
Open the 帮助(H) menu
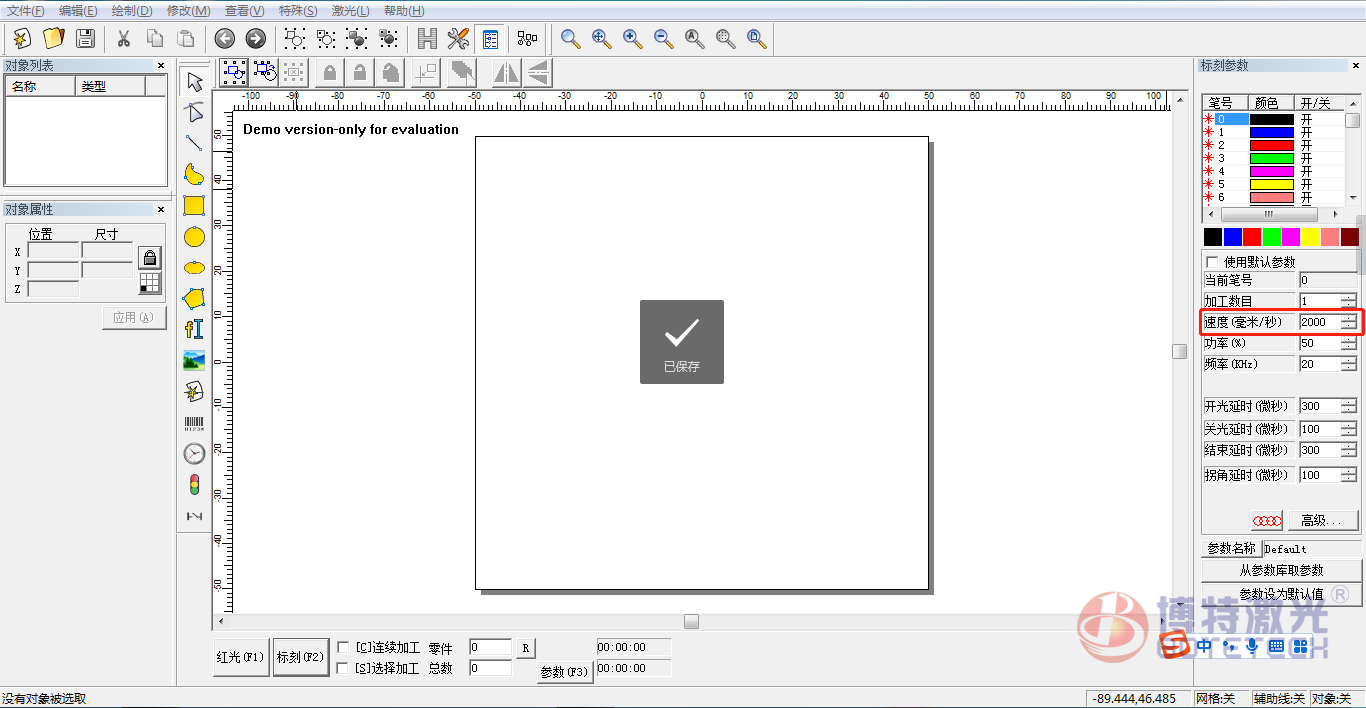[x=404, y=10]
